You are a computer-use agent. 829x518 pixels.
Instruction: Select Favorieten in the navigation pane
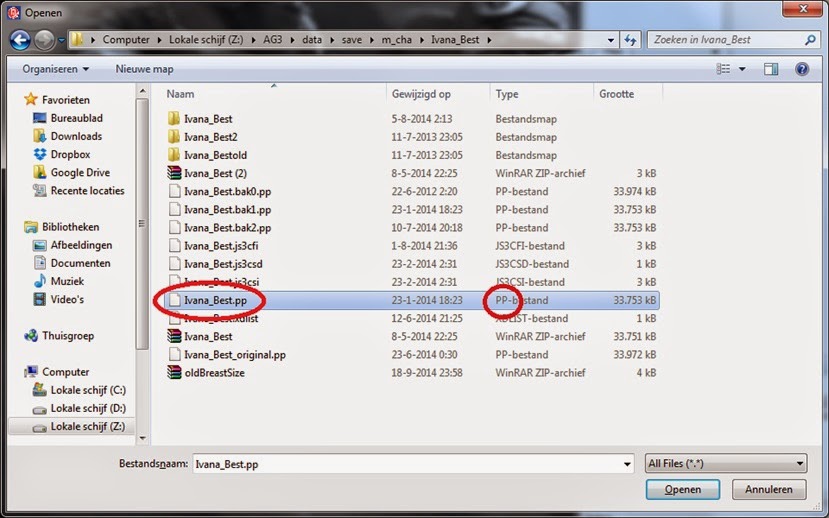click(66, 100)
